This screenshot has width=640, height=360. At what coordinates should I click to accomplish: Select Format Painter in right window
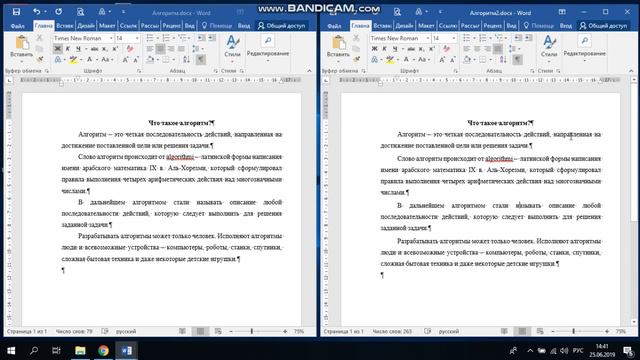tap(356, 60)
